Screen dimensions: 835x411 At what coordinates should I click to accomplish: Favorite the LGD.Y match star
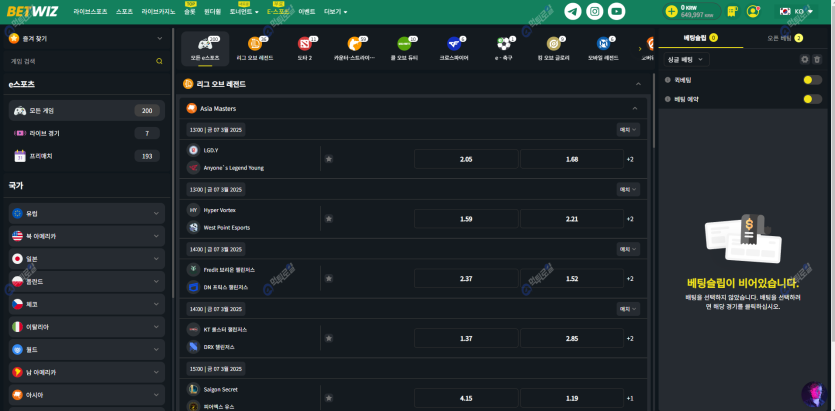329,159
